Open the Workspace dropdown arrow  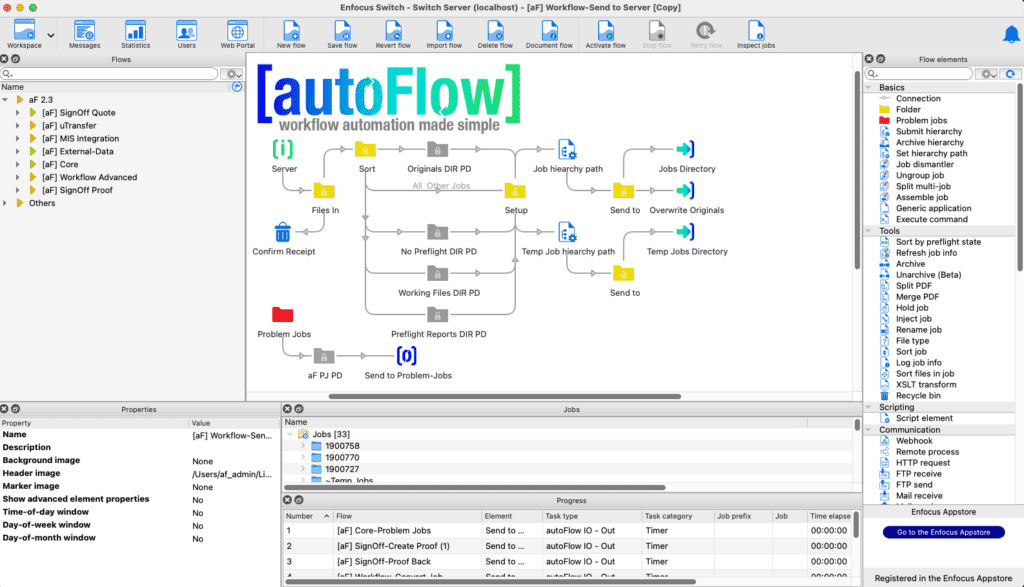point(50,35)
